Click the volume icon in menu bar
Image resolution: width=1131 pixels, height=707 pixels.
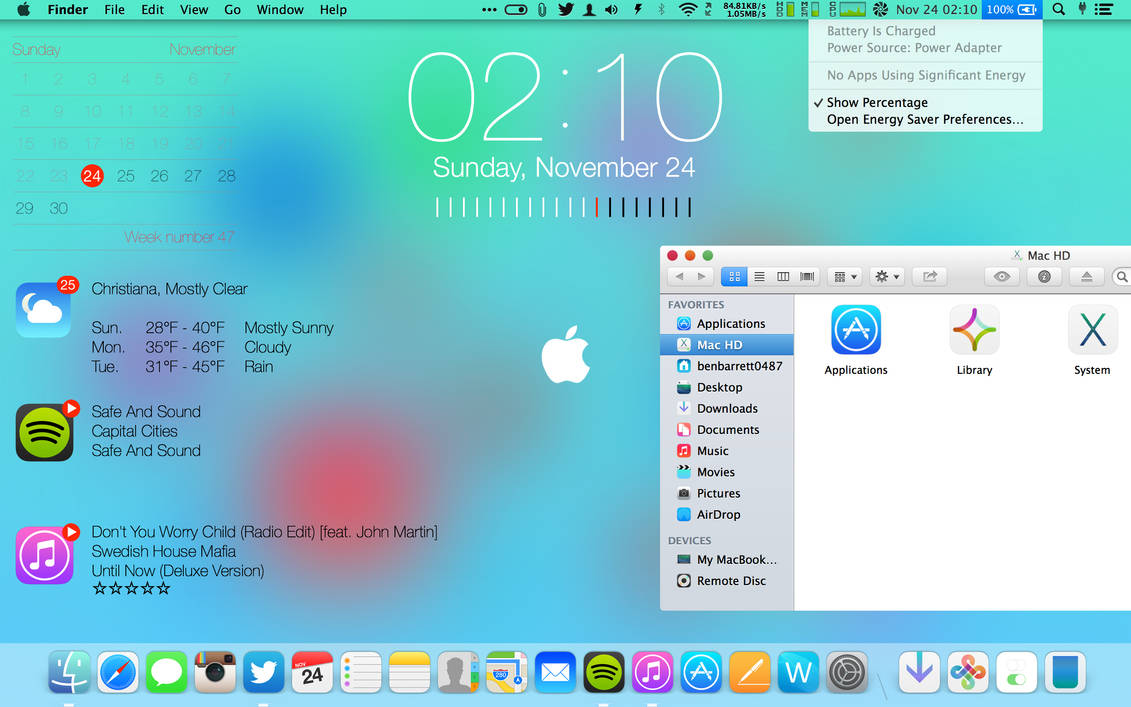[612, 9]
